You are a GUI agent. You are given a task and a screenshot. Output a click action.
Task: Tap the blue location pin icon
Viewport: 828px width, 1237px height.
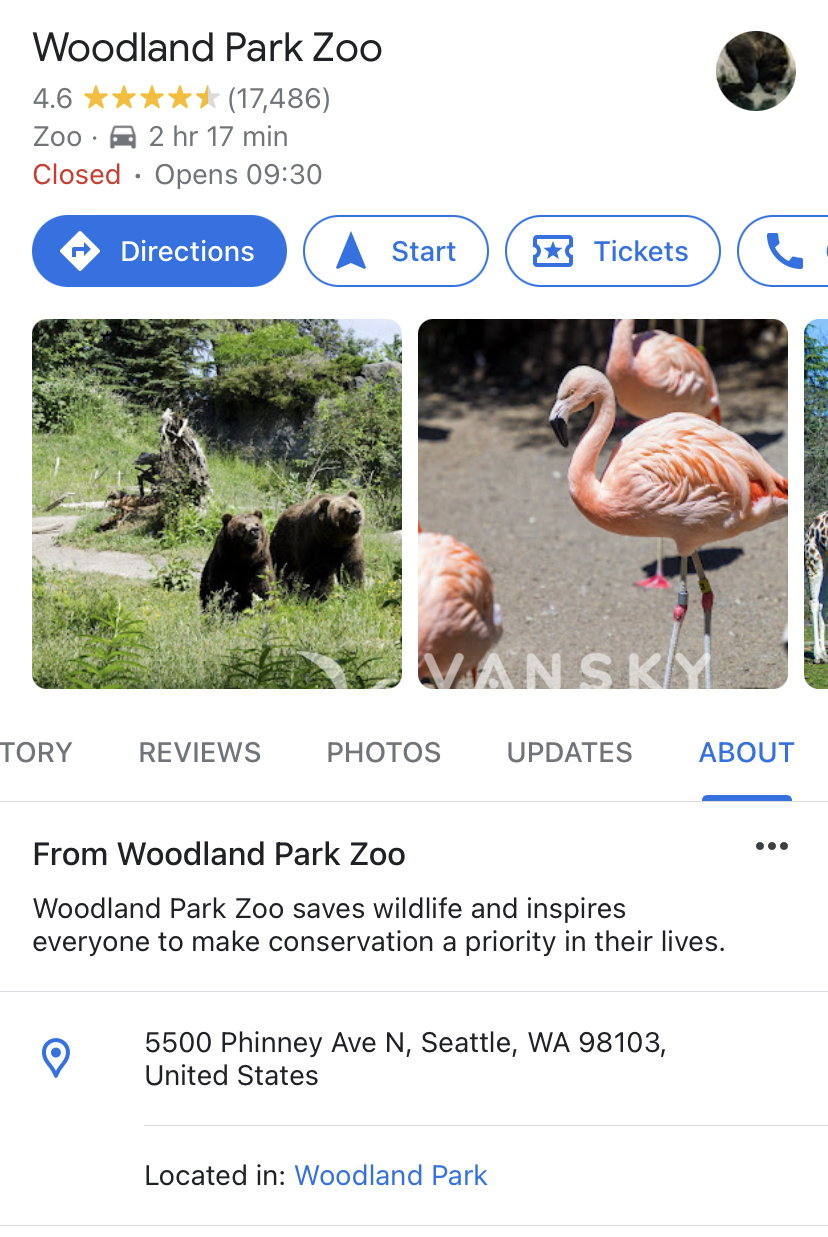56,1058
